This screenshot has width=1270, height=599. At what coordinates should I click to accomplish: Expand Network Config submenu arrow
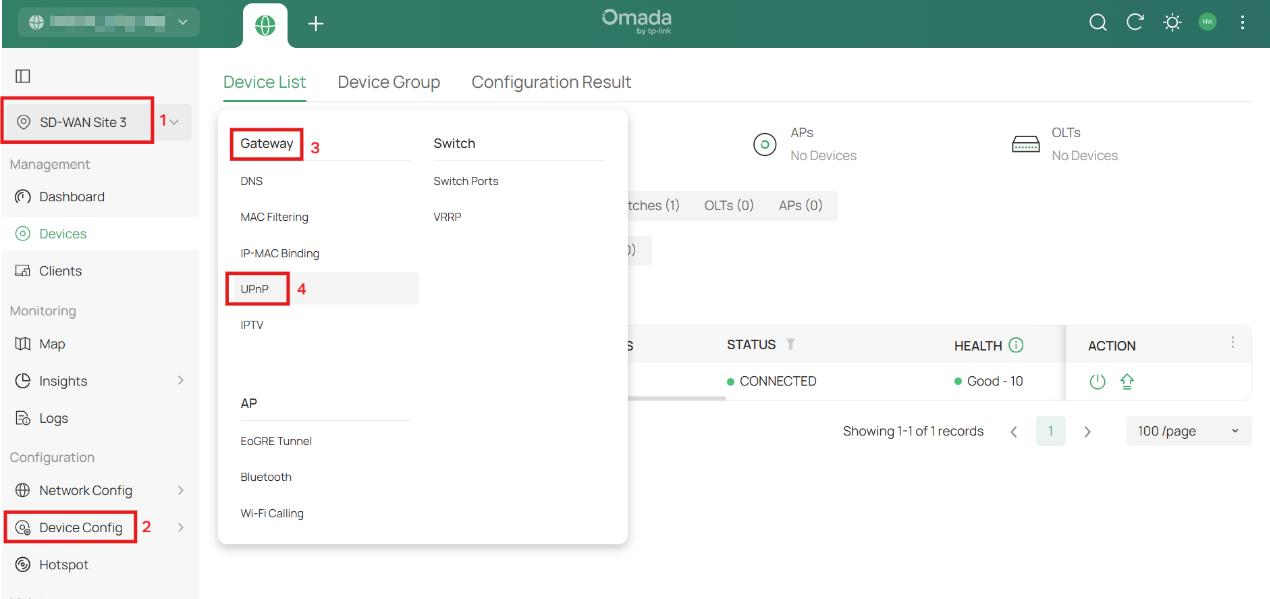click(181, 490)
